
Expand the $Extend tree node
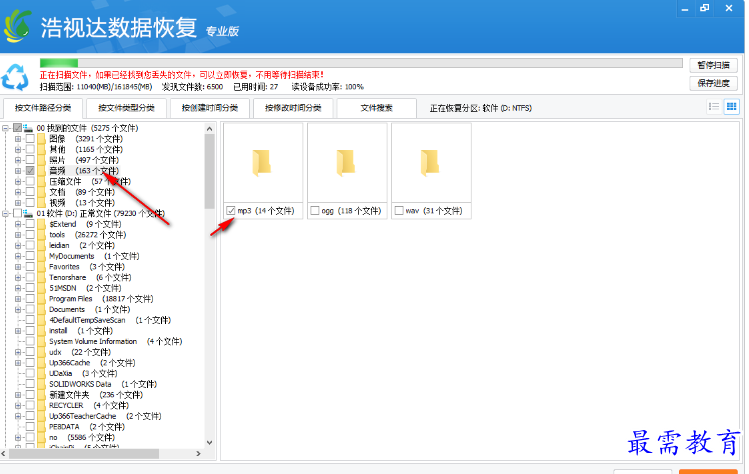[18, 224]
